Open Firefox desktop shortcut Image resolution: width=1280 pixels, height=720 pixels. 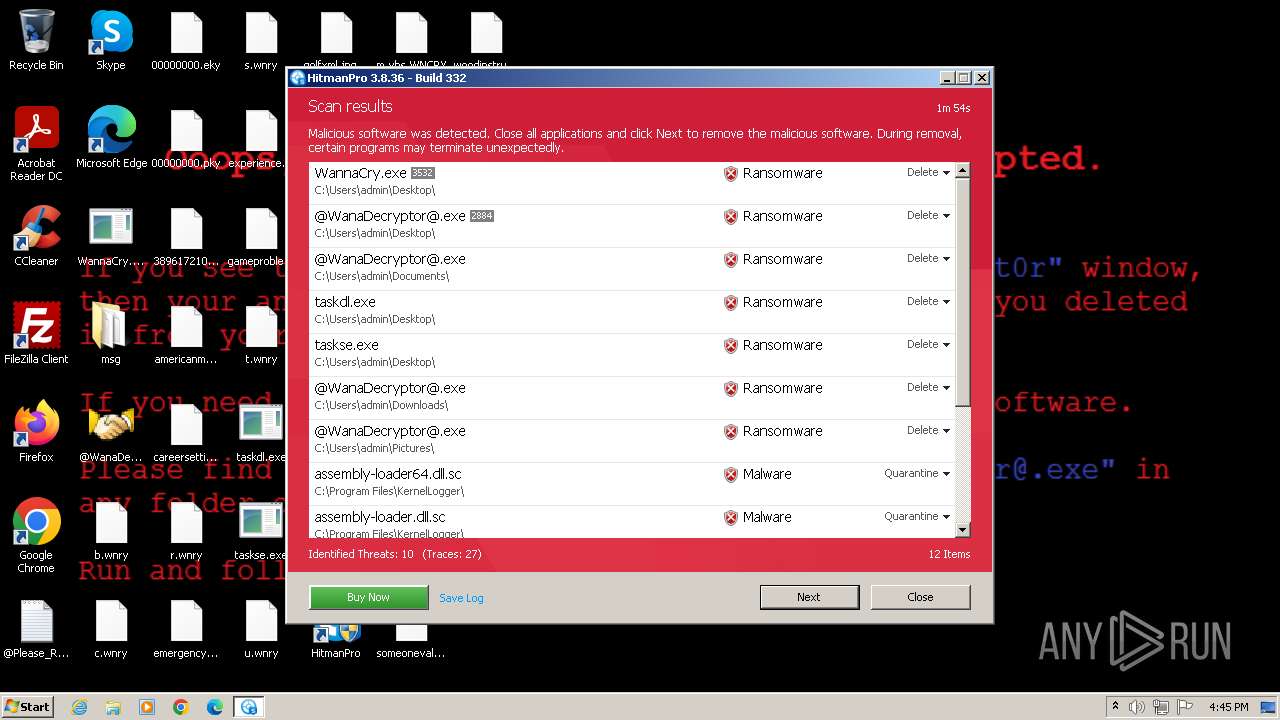coord(36,432)
